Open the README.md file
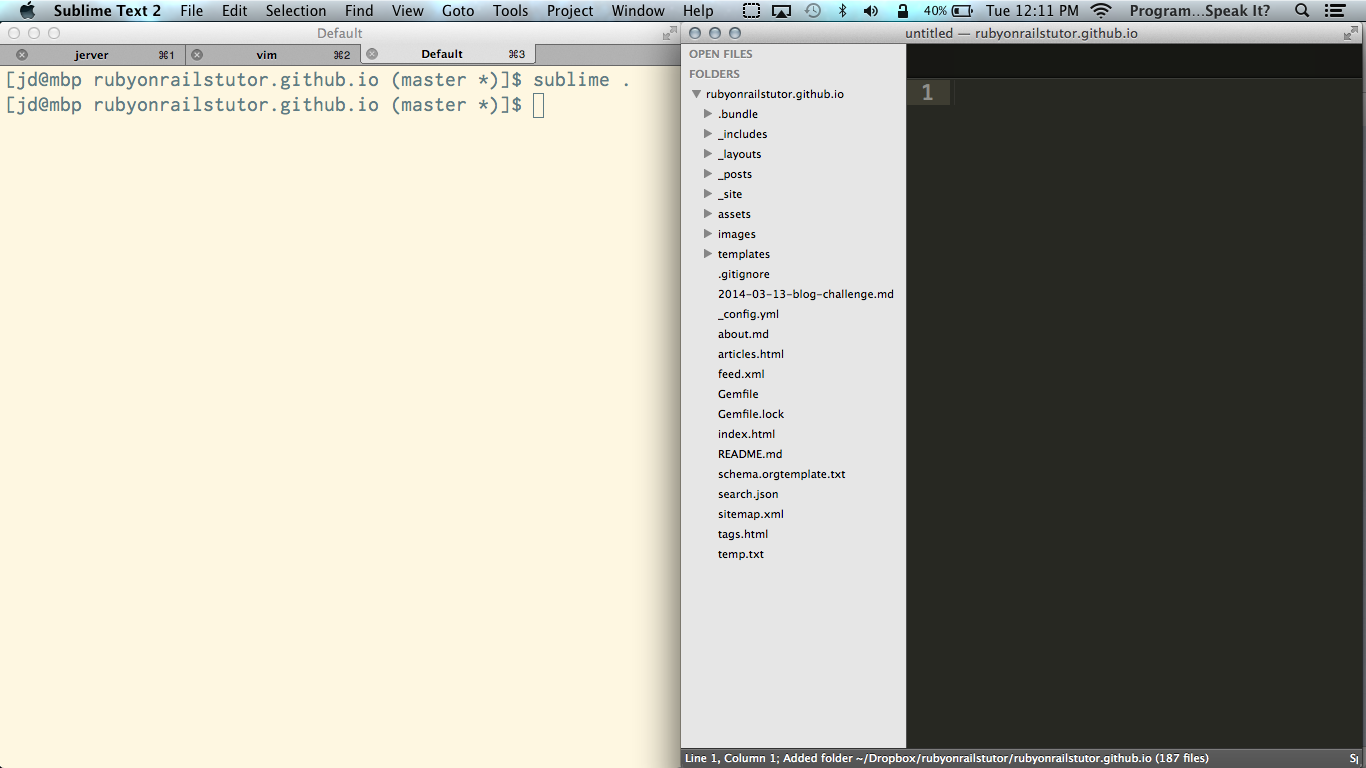The height and width of the screenshot is (768, 1366). (750, 454)
